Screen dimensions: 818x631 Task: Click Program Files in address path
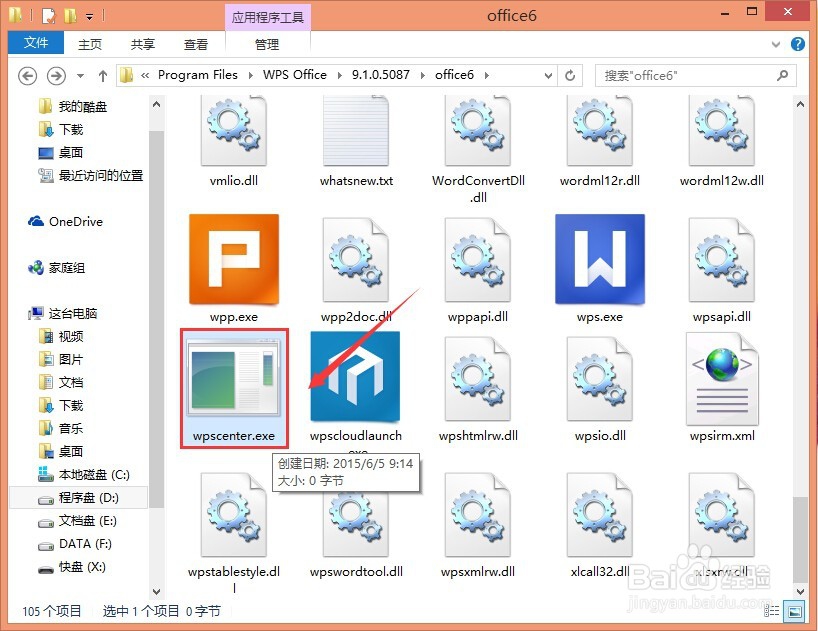198,75
